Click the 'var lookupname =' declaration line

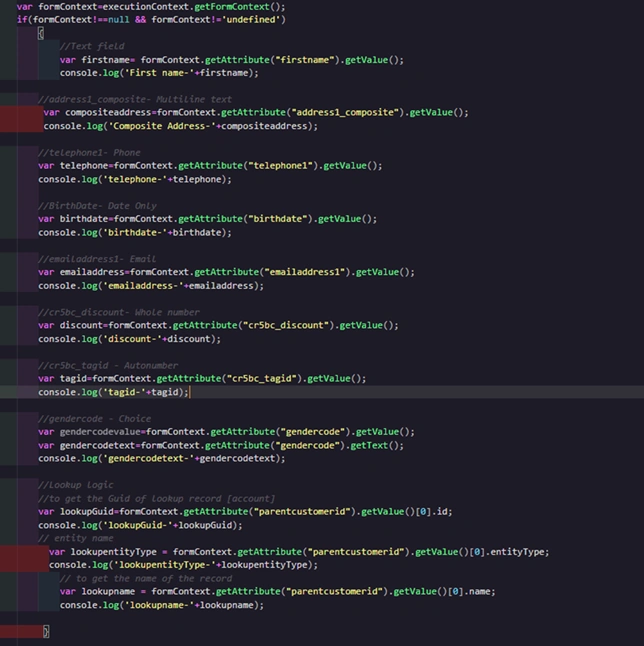tap(277, 592)
